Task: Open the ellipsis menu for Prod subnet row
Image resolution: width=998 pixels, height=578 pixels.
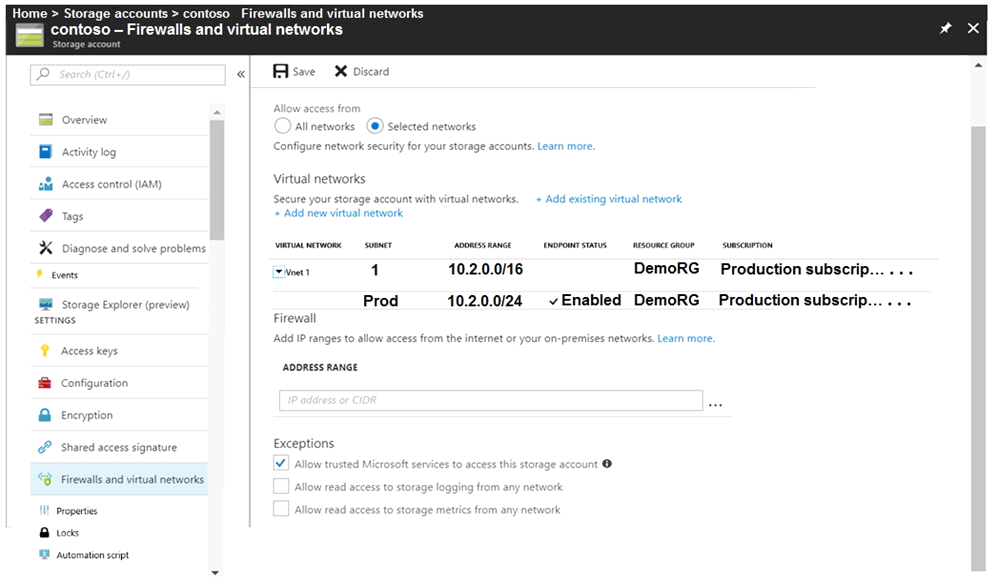Action: [x=900, y=302]
